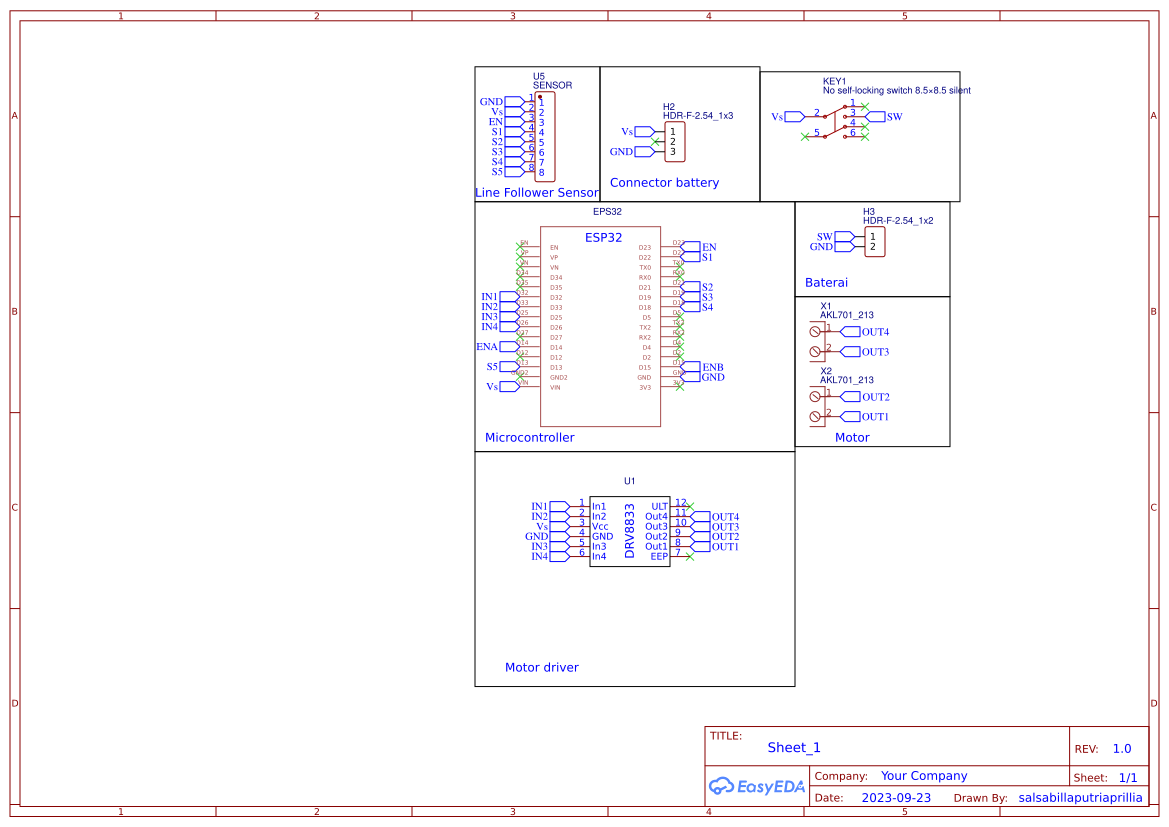
Task: Select the KEY1 self-locking switch symbol
Action: (840, 125)
